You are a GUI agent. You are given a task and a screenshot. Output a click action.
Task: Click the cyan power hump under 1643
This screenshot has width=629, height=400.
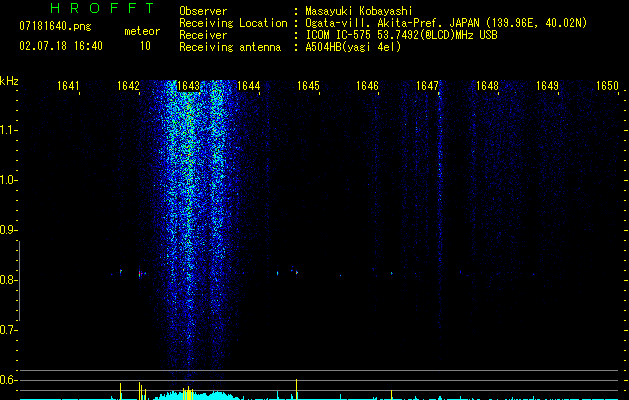click(x=197, y=395)
